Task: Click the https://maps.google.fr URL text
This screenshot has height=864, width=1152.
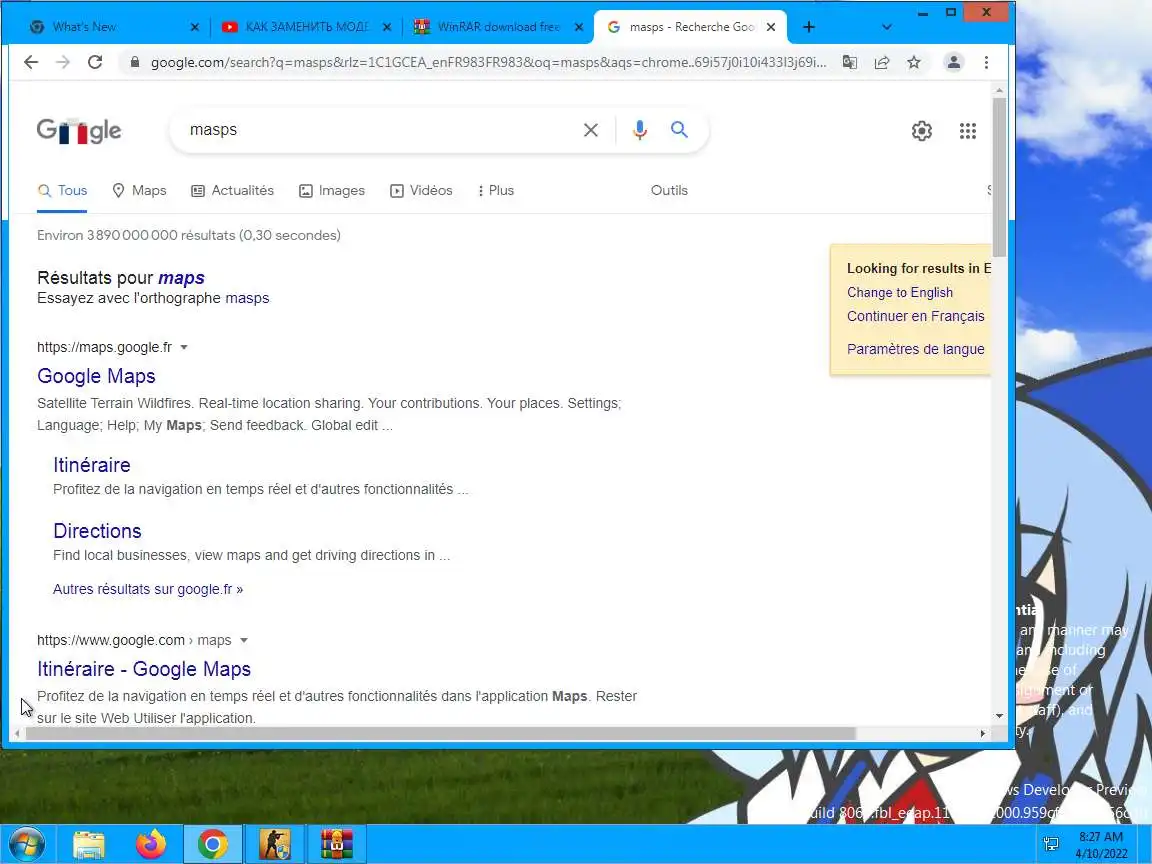Action: click(x=104, y=348)
